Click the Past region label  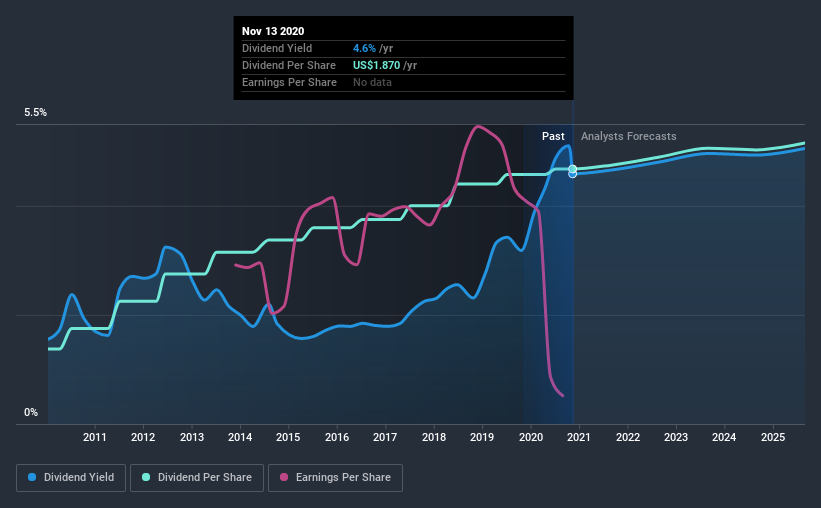point(553,136)
